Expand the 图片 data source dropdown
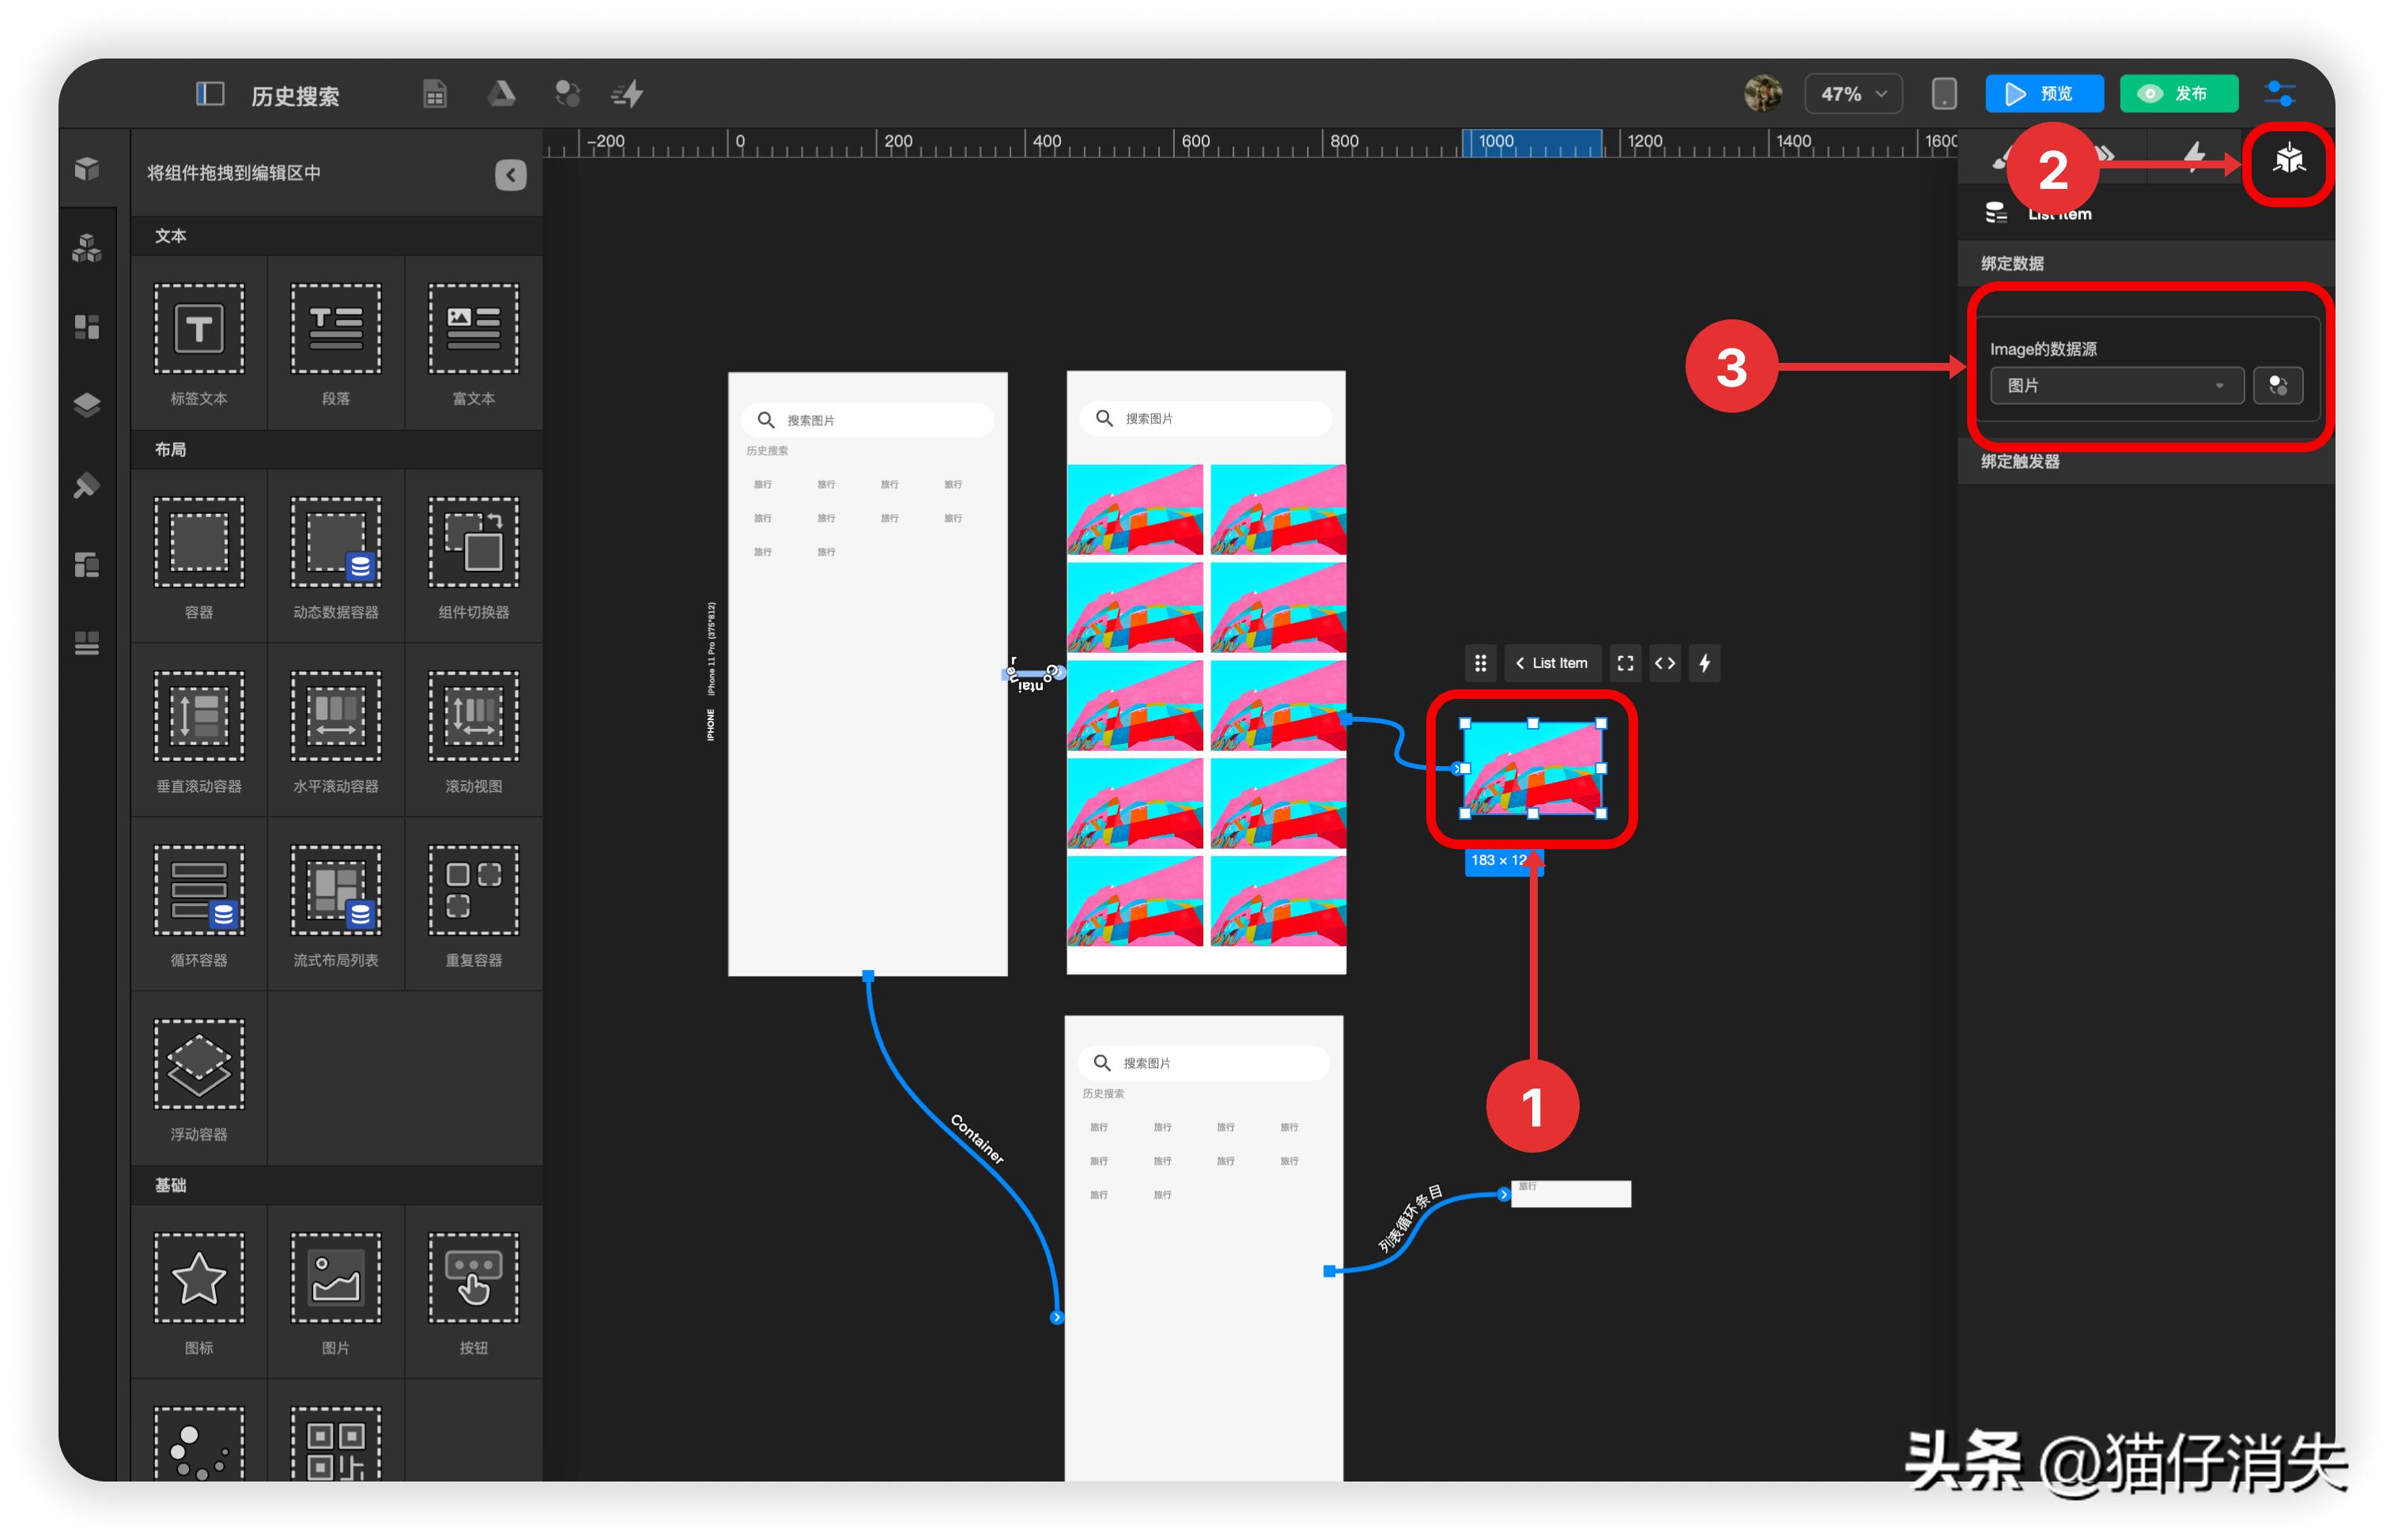This screenshot has width=2394, height=1540. (x=2115, y=386)
